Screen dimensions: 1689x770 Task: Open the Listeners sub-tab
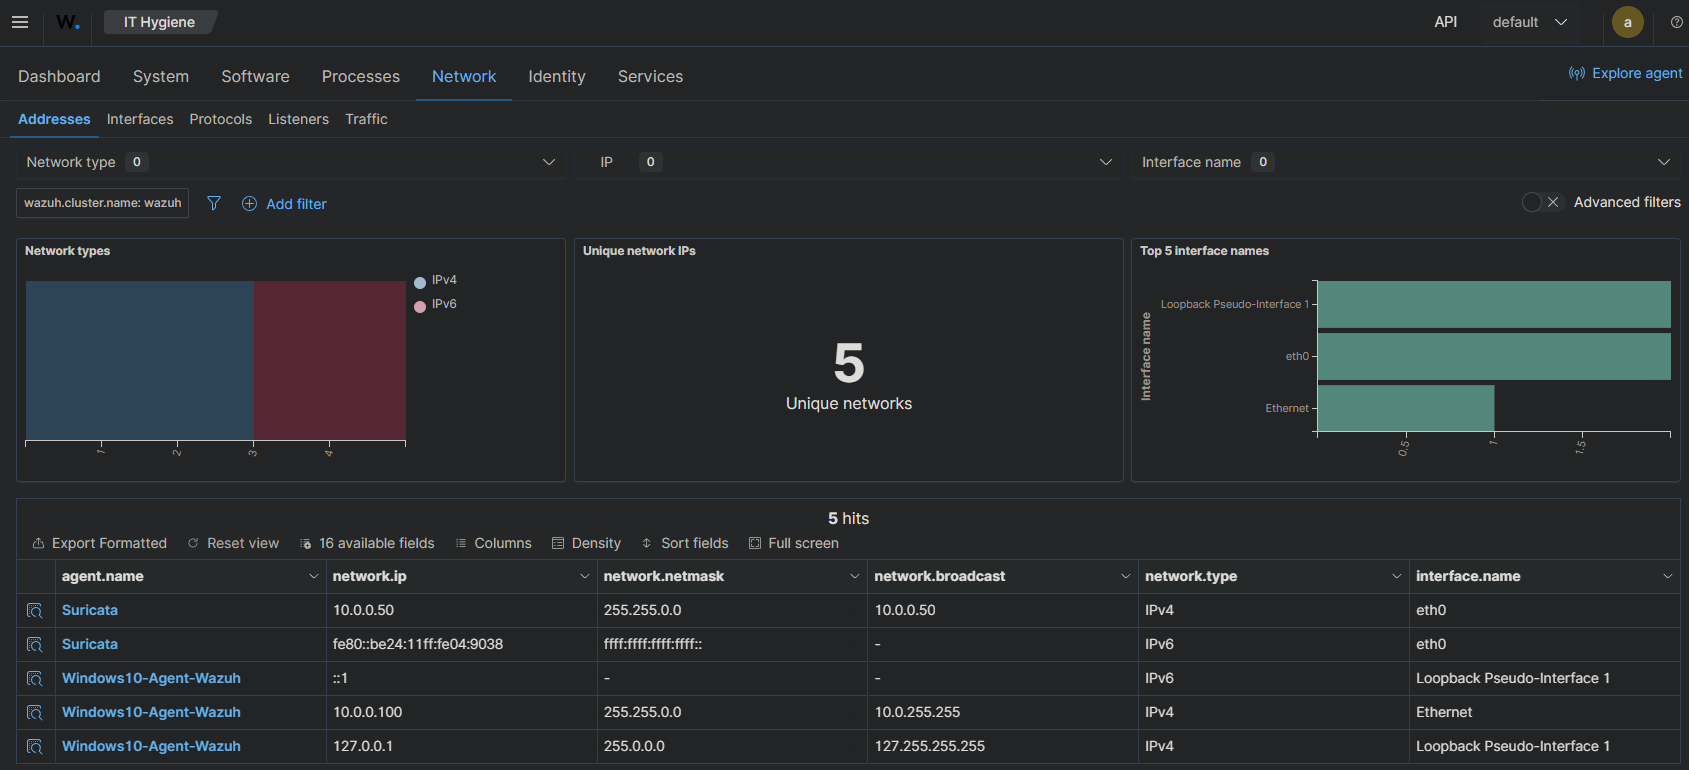(x=298, y=119)
